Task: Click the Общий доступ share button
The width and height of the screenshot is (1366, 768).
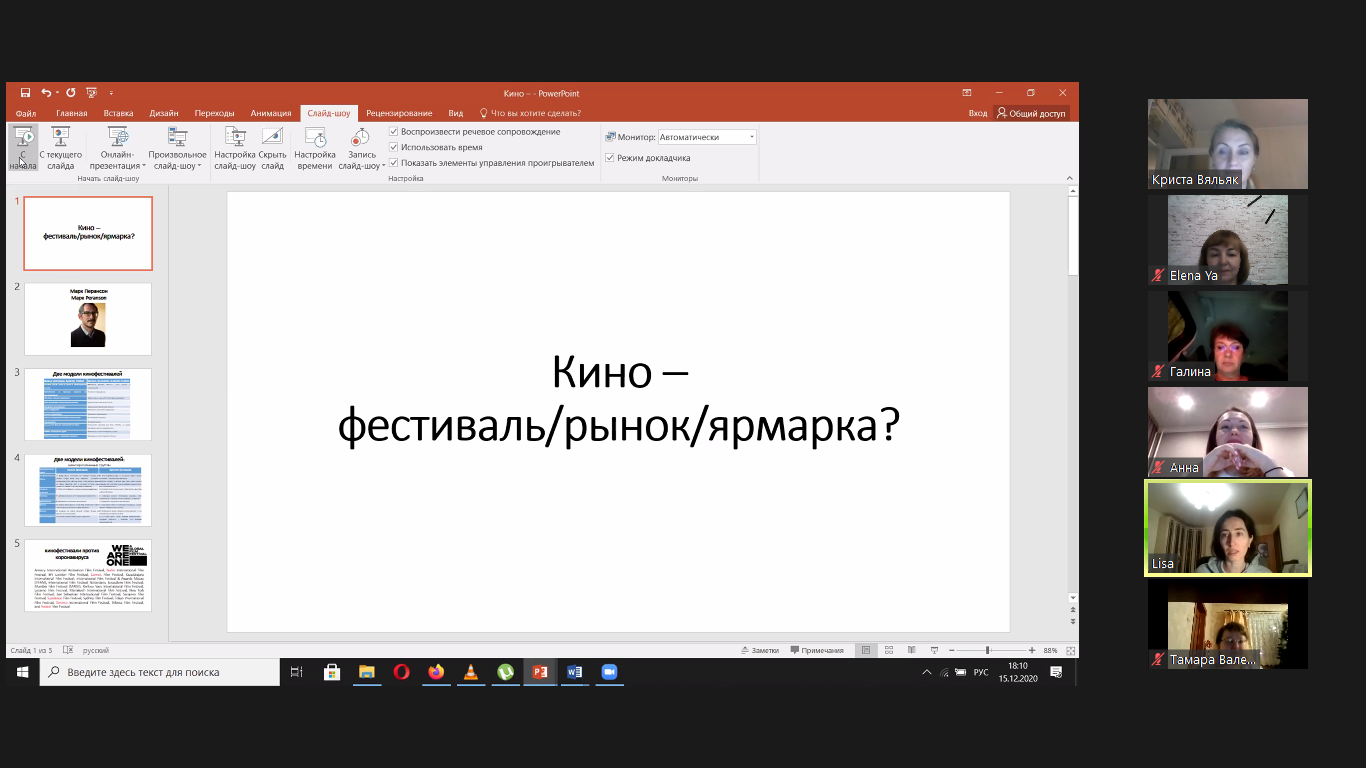Action: click(x=1031, y=114)
